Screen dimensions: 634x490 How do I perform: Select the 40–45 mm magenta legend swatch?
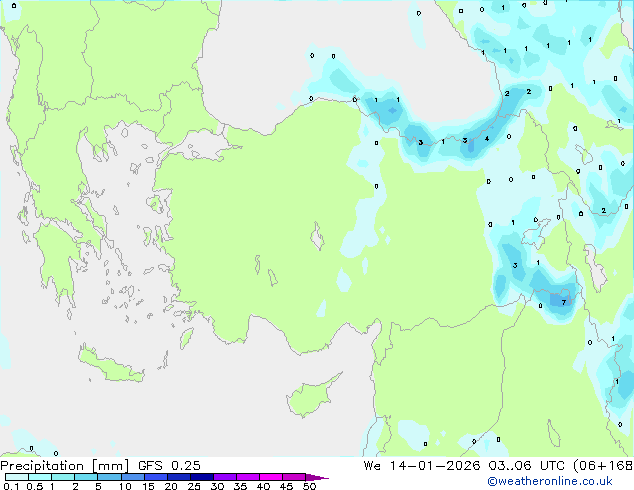click(x=271, y=477)
